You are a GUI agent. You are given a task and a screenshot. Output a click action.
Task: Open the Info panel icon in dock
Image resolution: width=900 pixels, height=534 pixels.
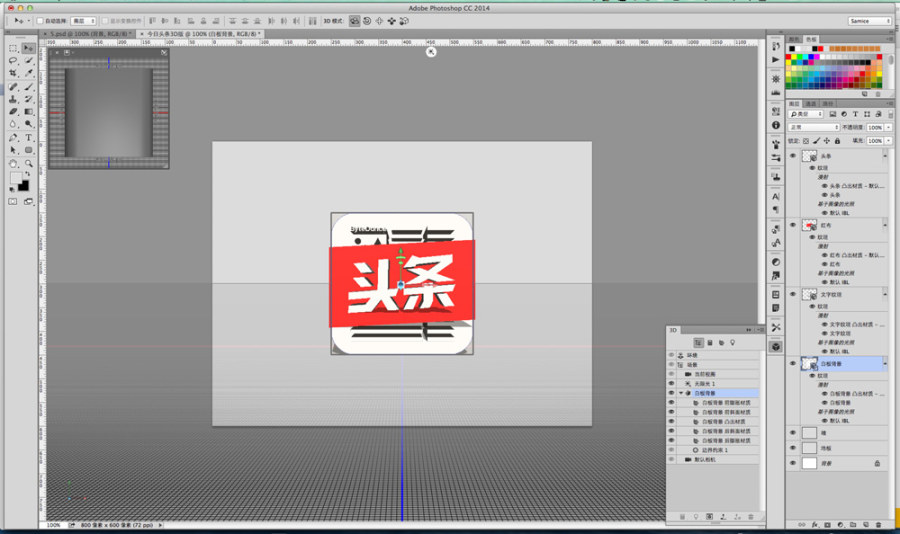[776, 125]
